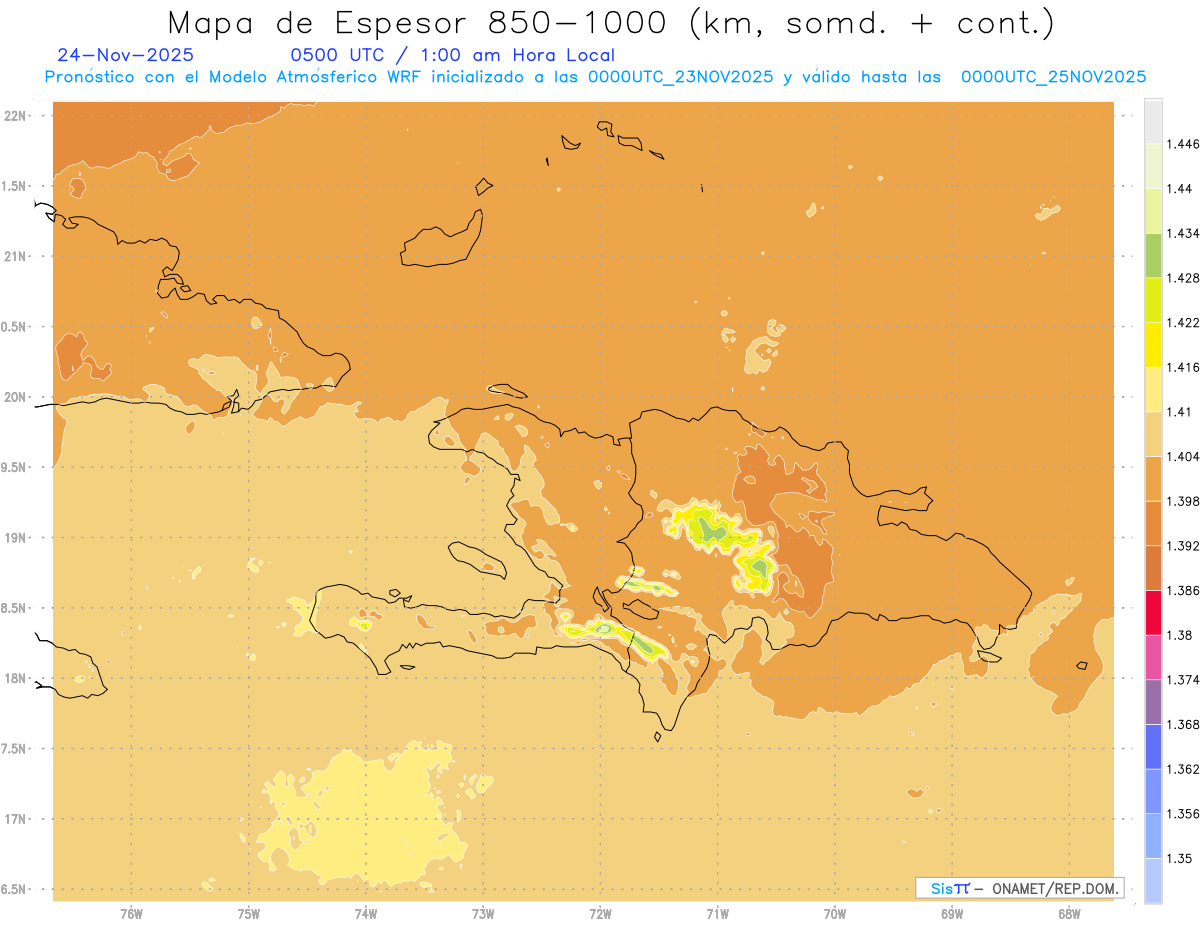Pick the pink legend swatch between 1.374 and 1.38
This screenshot has height=927, width=1200.
pos(1153,657)
